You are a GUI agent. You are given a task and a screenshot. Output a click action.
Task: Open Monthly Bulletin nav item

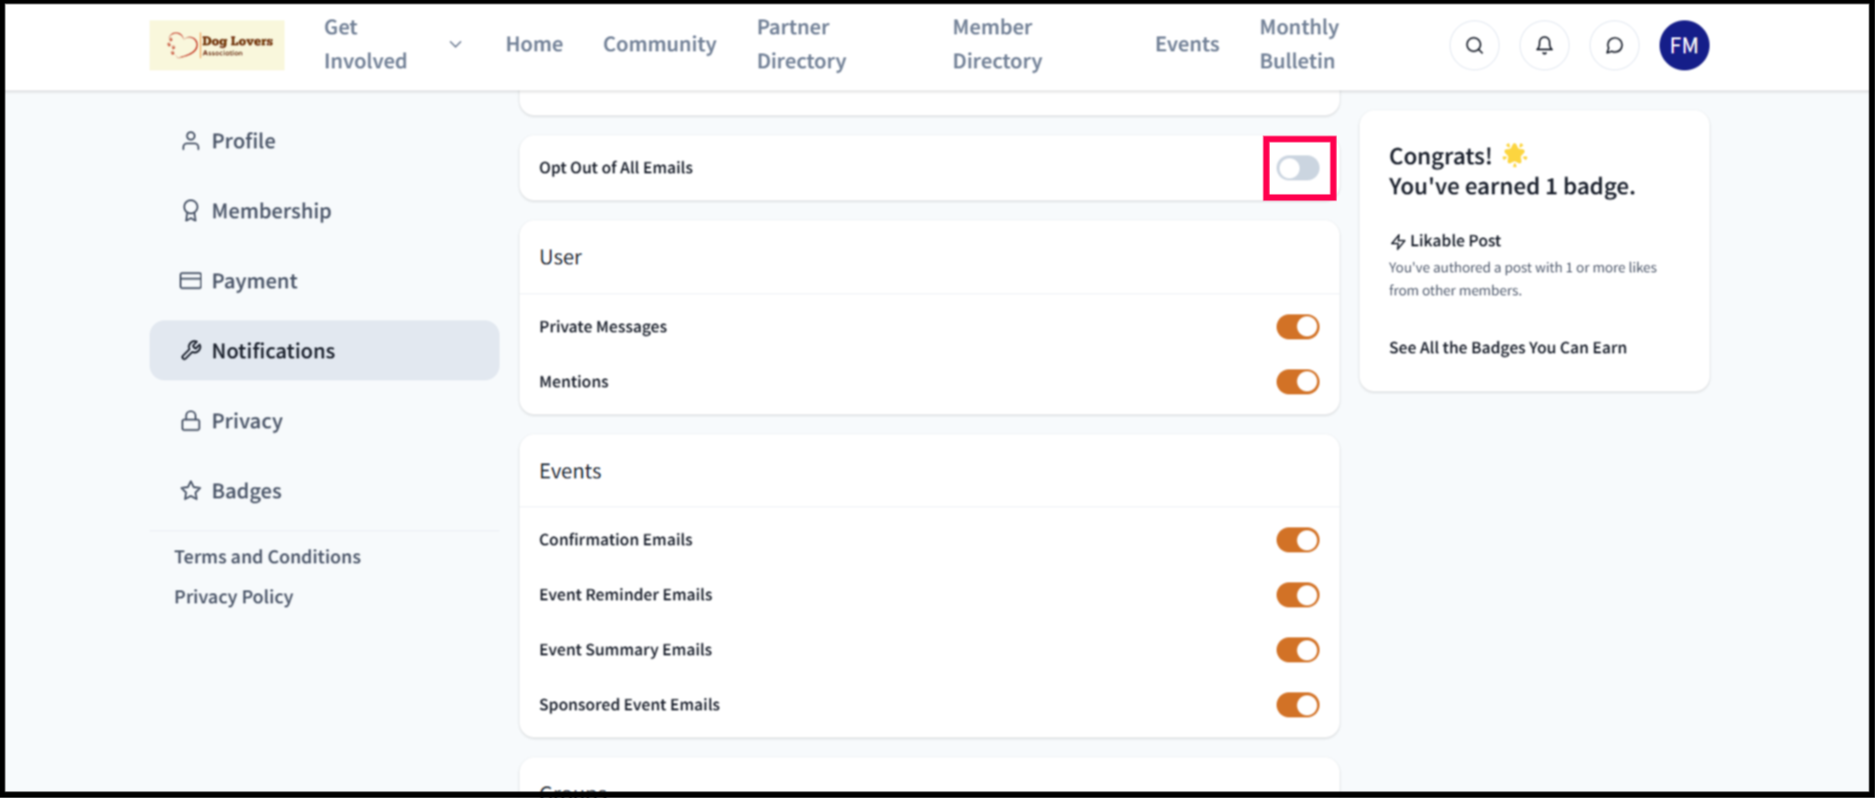(x=1298, y=44)
